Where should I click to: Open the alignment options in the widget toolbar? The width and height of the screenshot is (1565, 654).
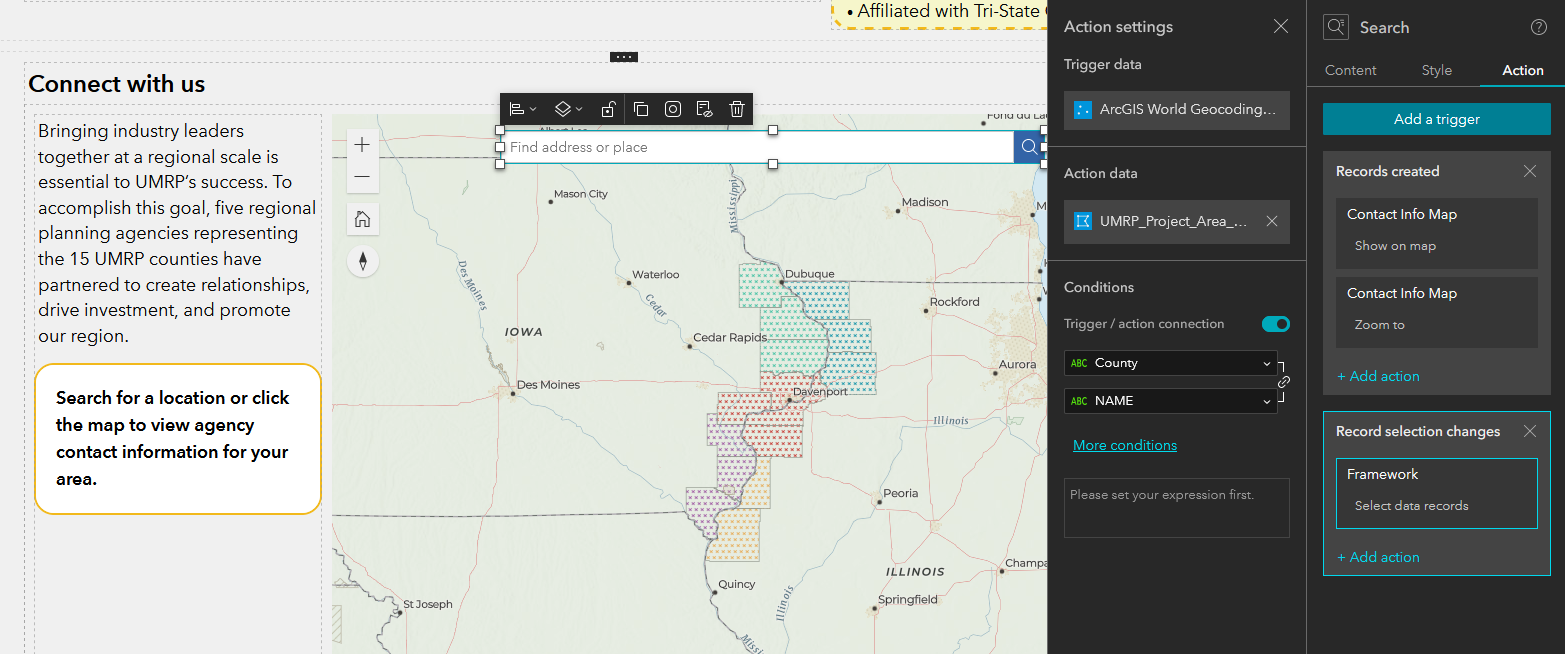519,108
